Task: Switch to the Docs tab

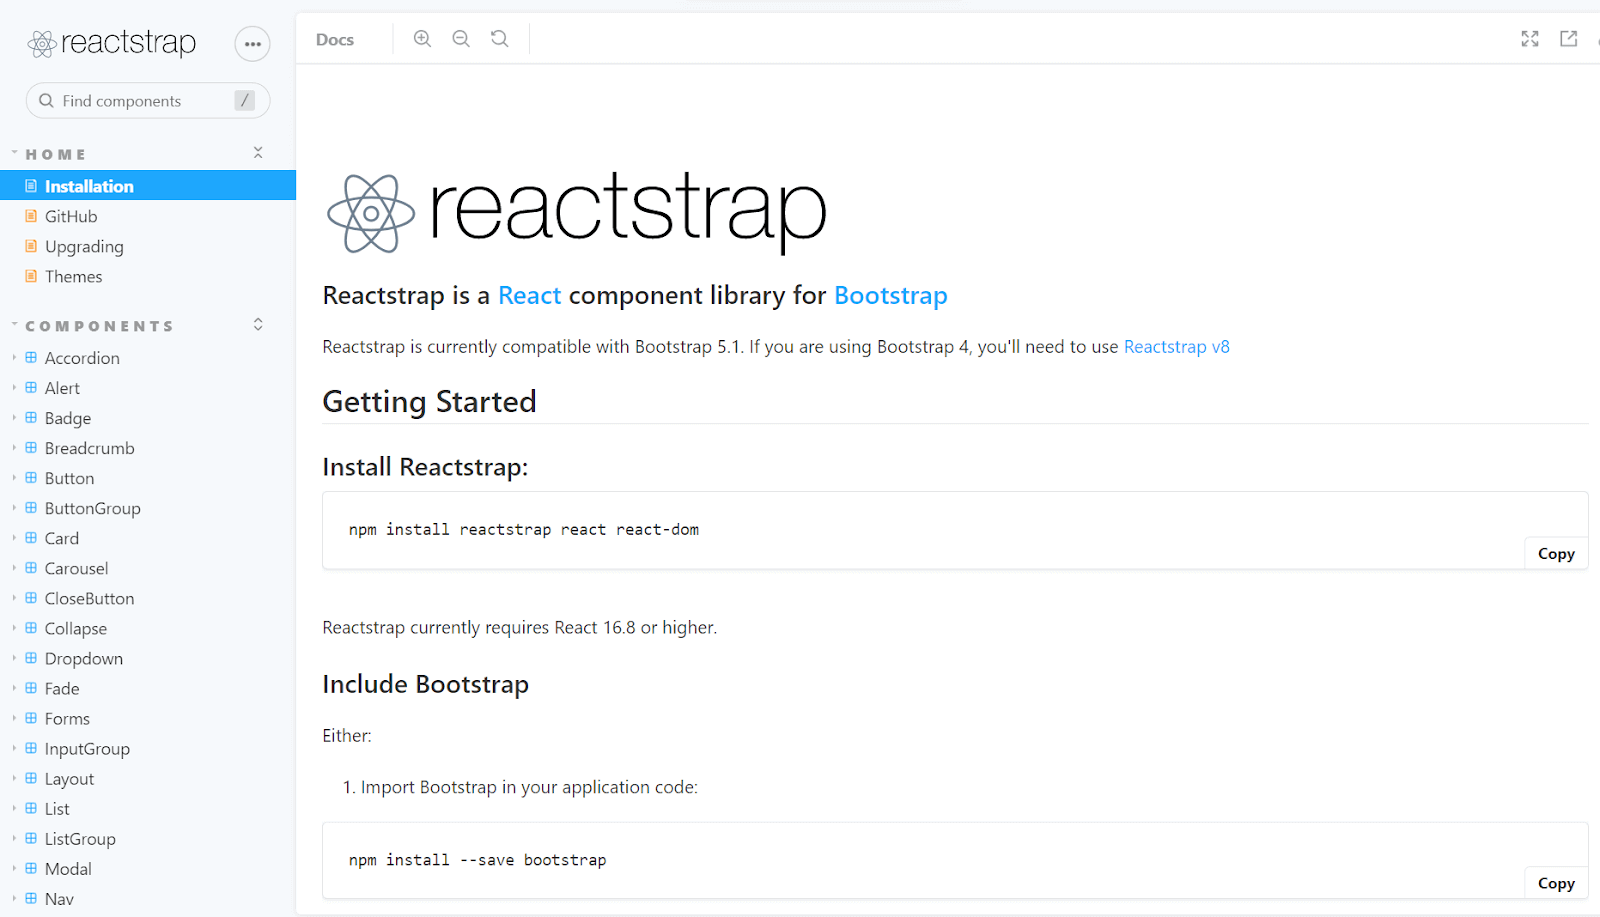Action: pyautogui.click(x=333, y=39)
